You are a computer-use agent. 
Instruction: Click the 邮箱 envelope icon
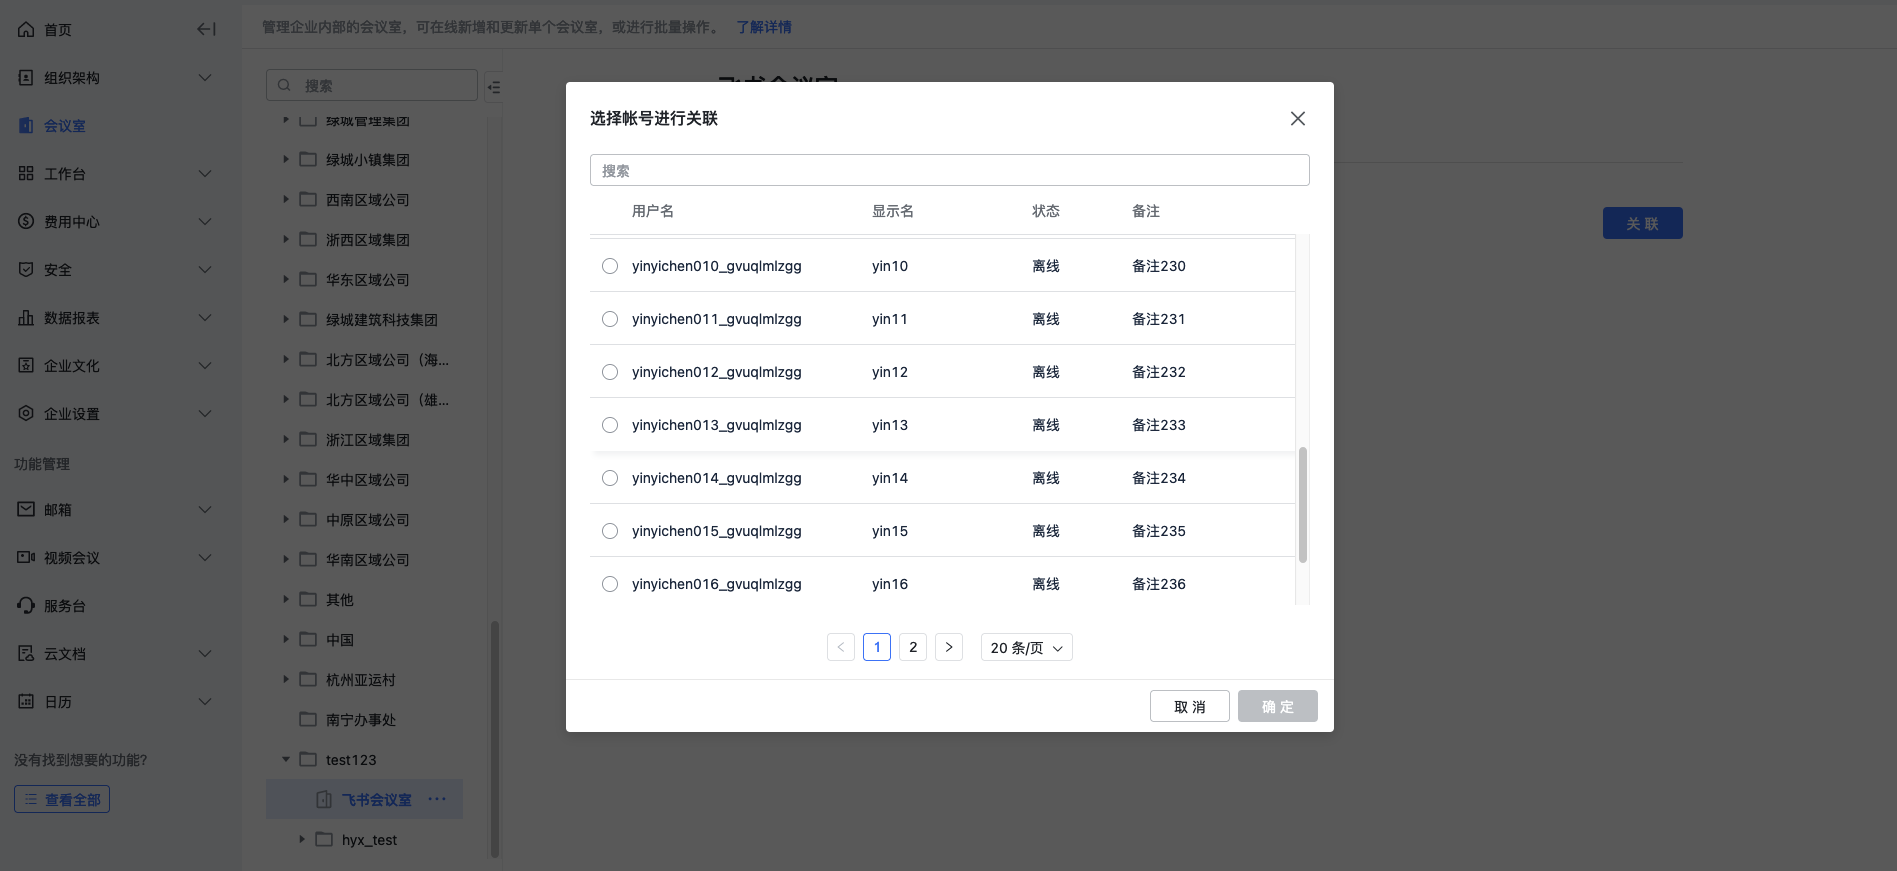pyautogui.click(x=26, y=510)
